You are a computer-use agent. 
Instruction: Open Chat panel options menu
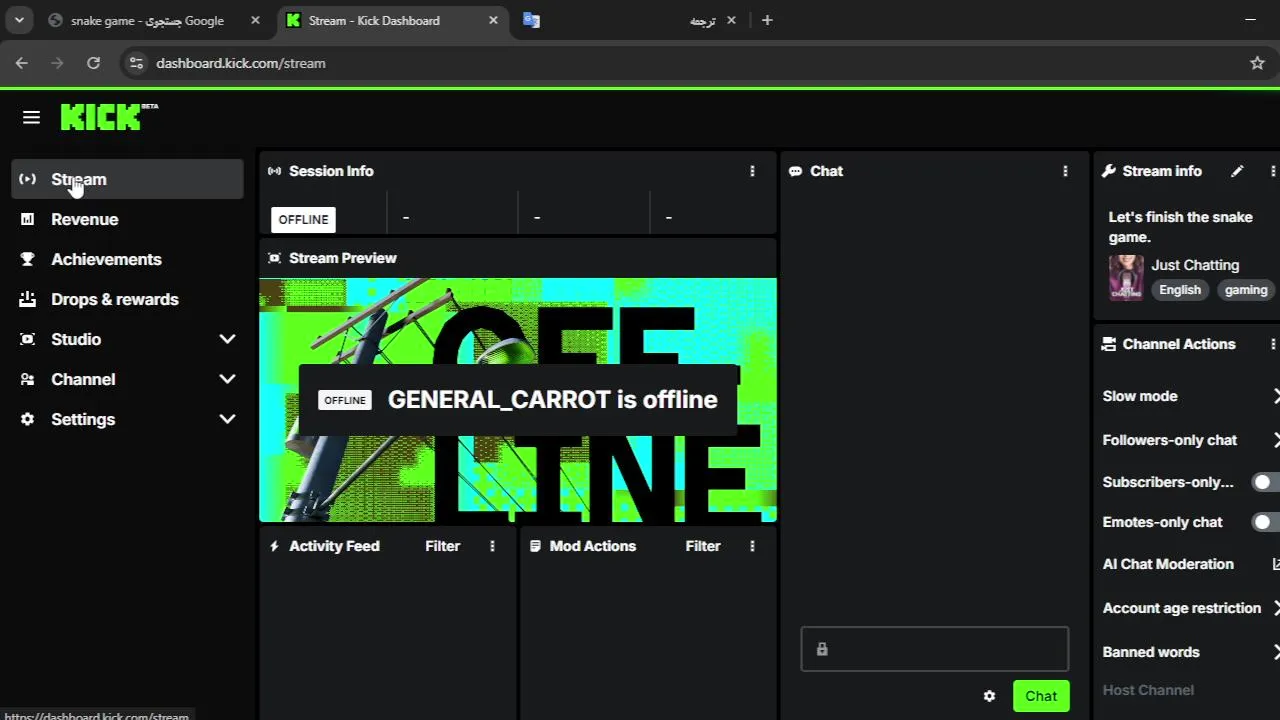pos(1065,171)
